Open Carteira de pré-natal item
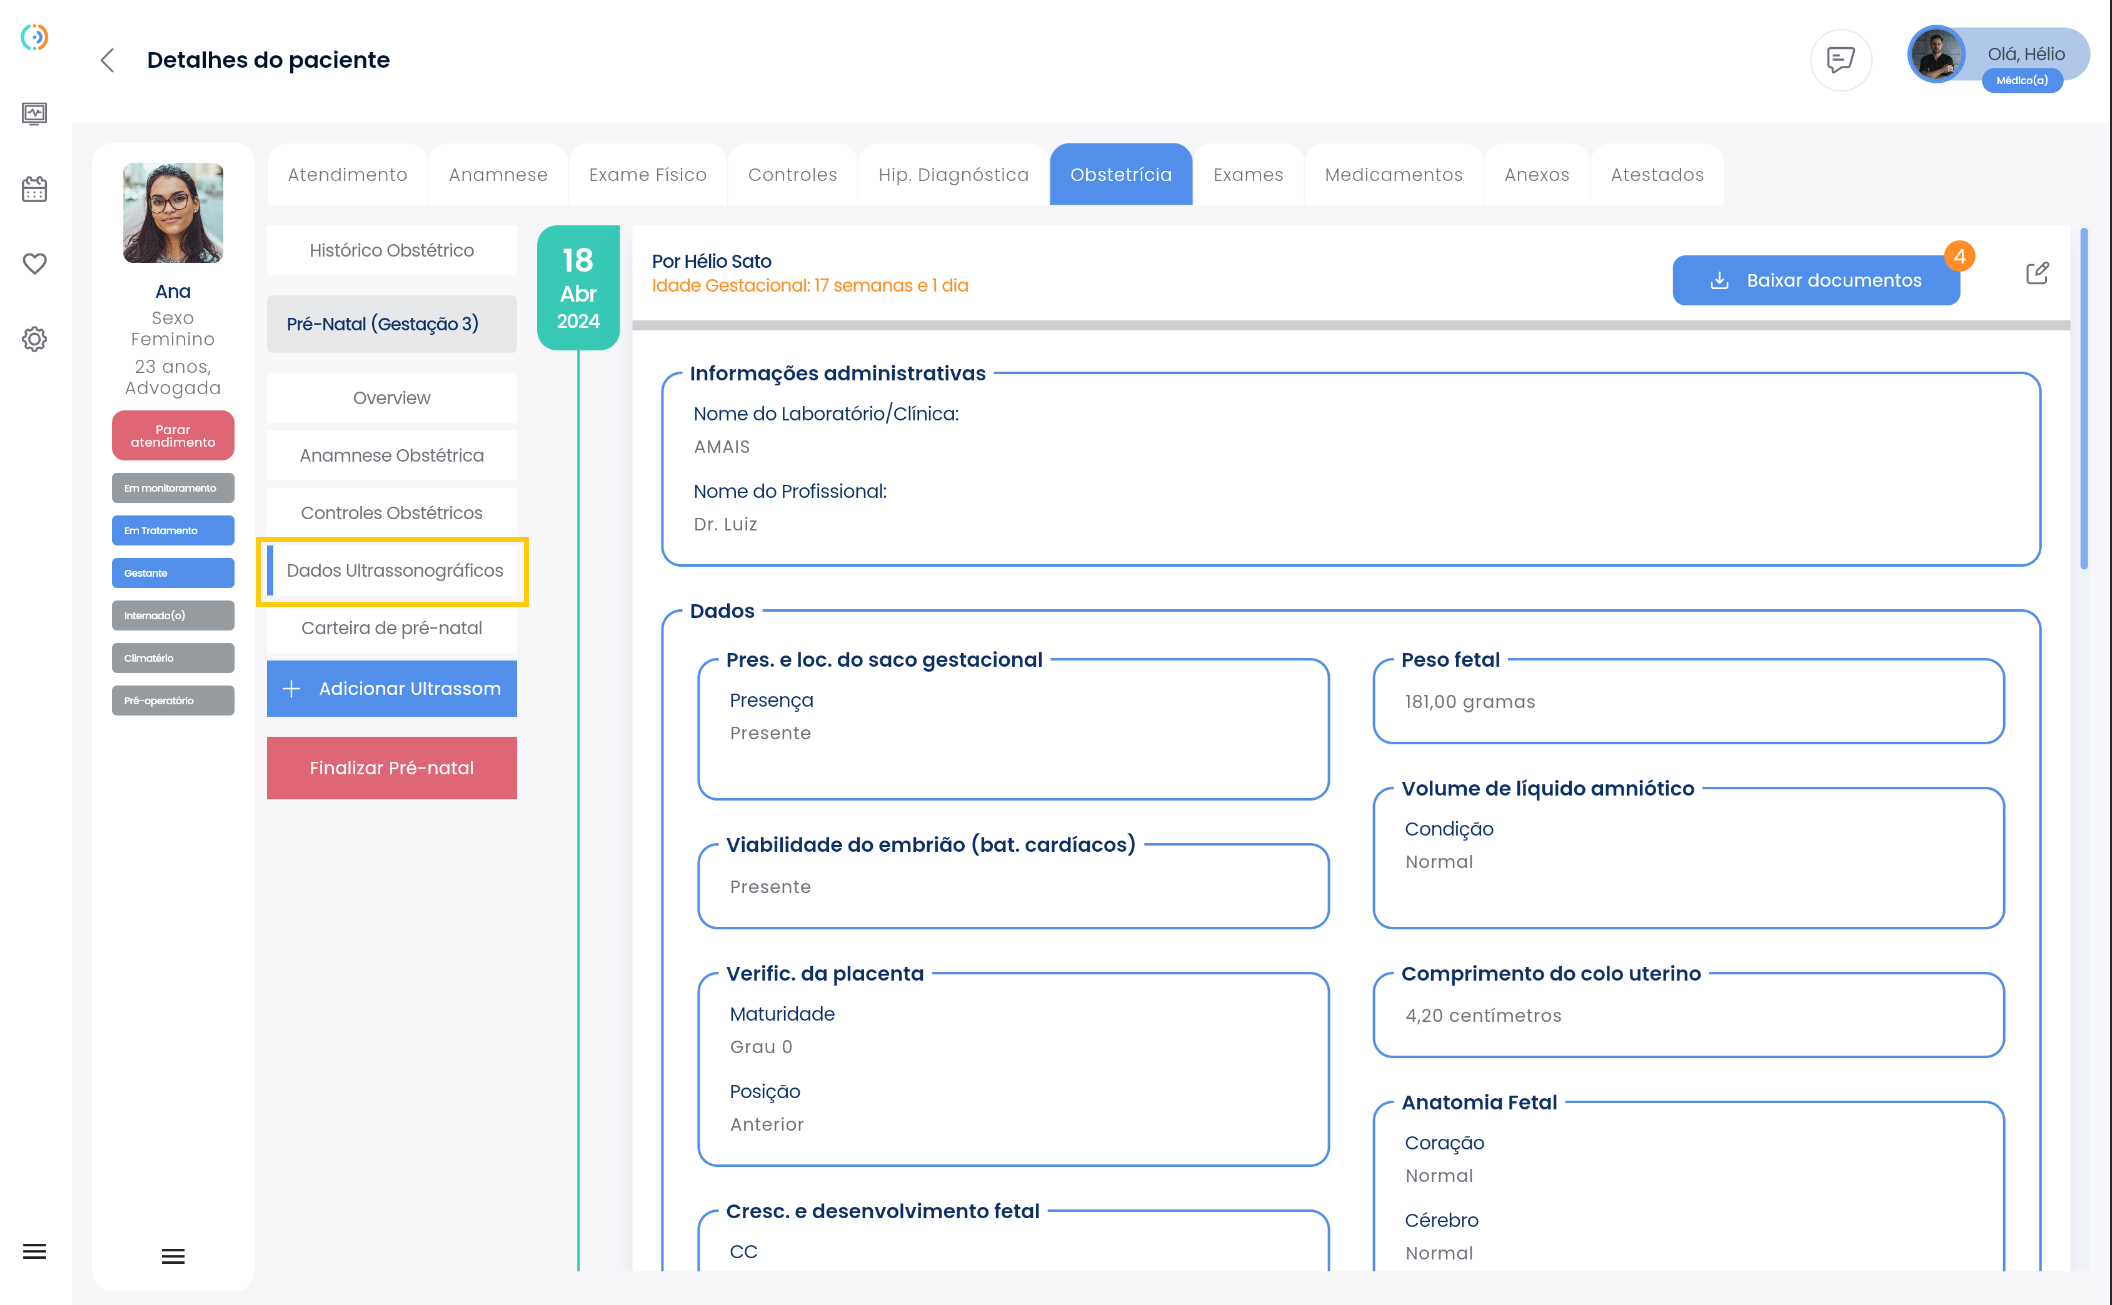 [x=392, y=628]
